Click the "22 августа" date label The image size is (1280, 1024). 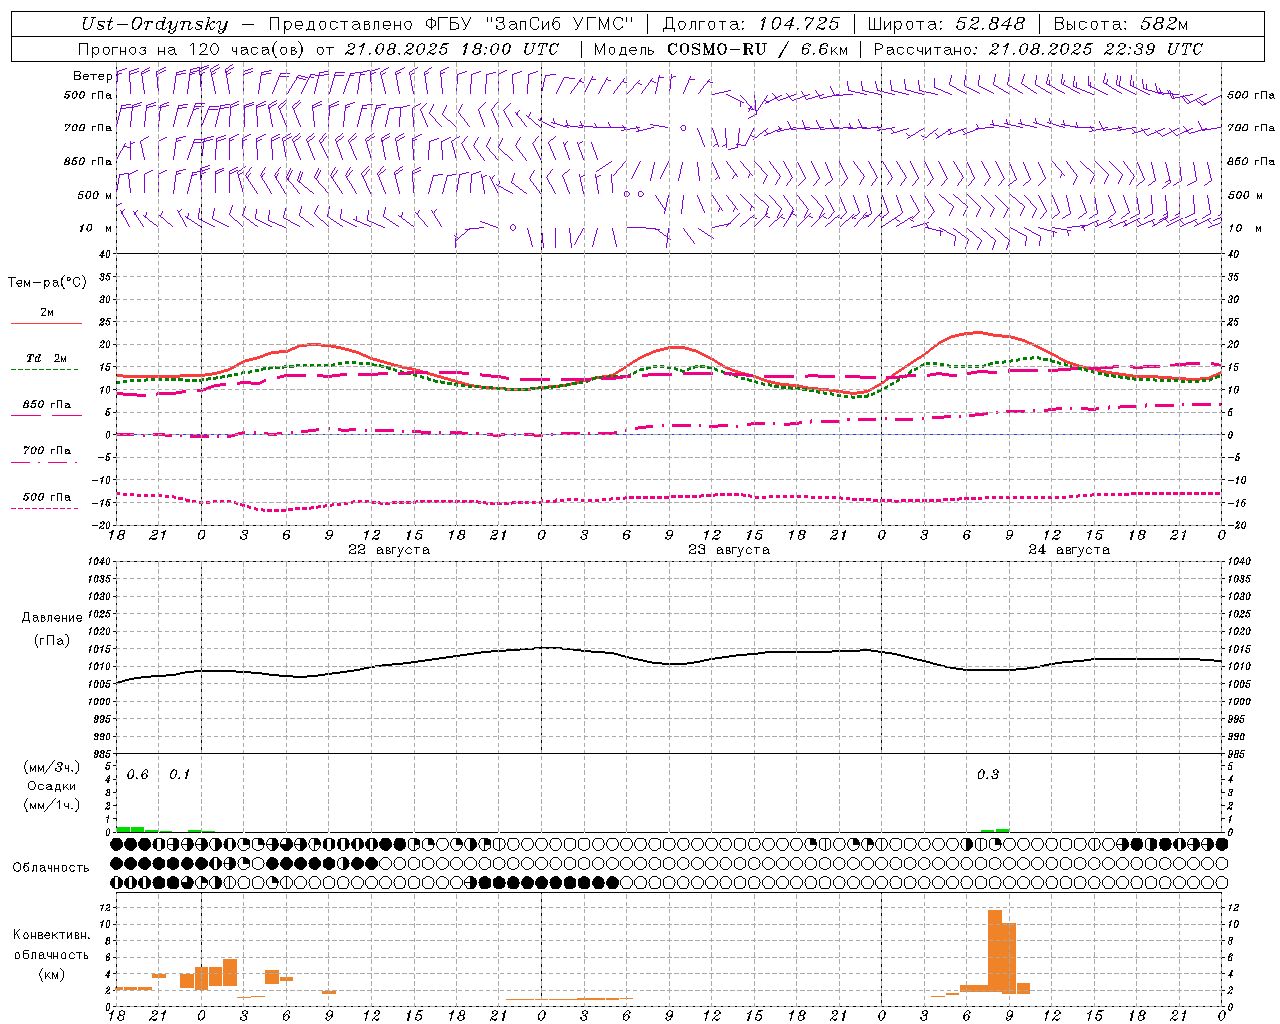tap(389, 550)
